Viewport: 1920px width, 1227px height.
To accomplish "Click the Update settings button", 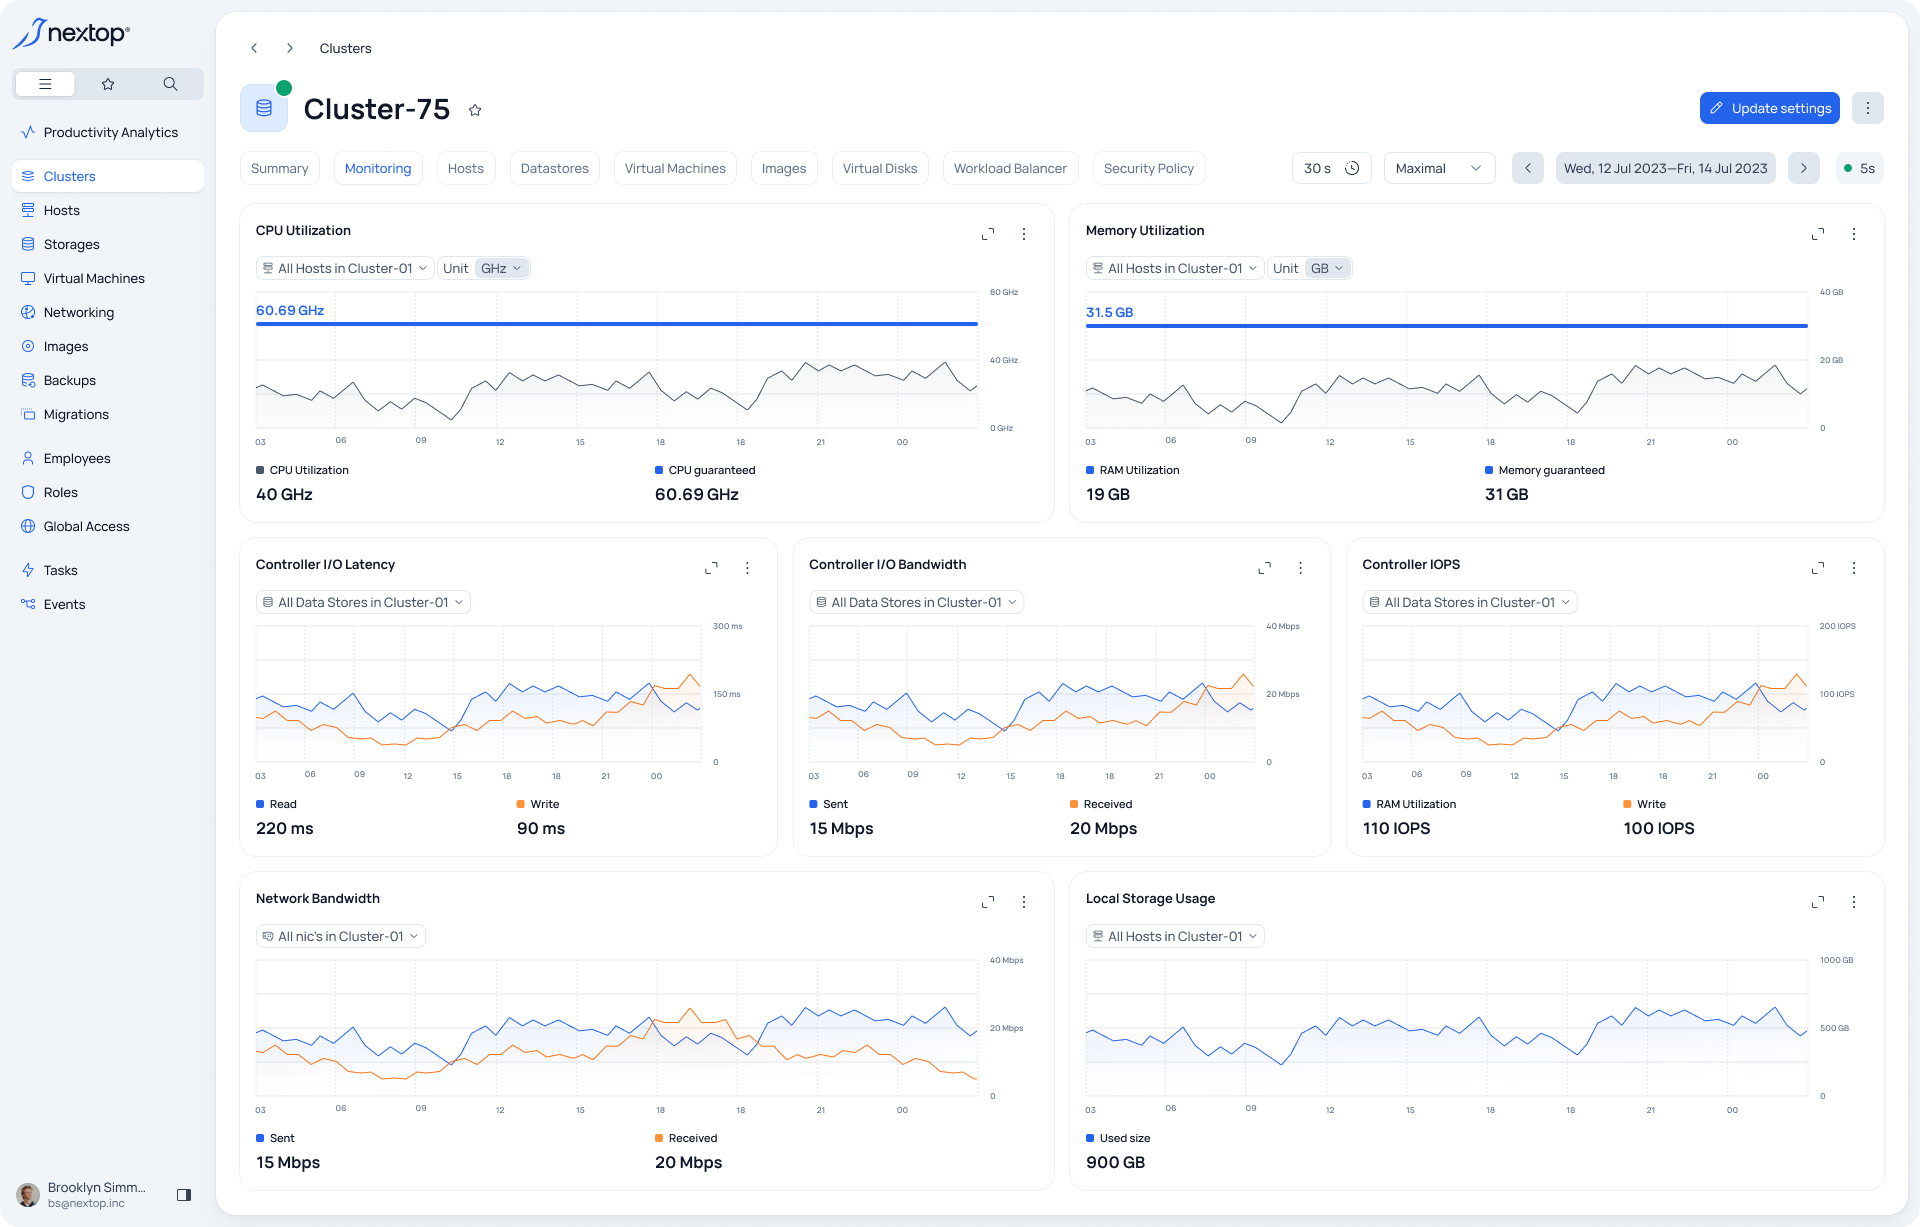I will [1770, 108].
